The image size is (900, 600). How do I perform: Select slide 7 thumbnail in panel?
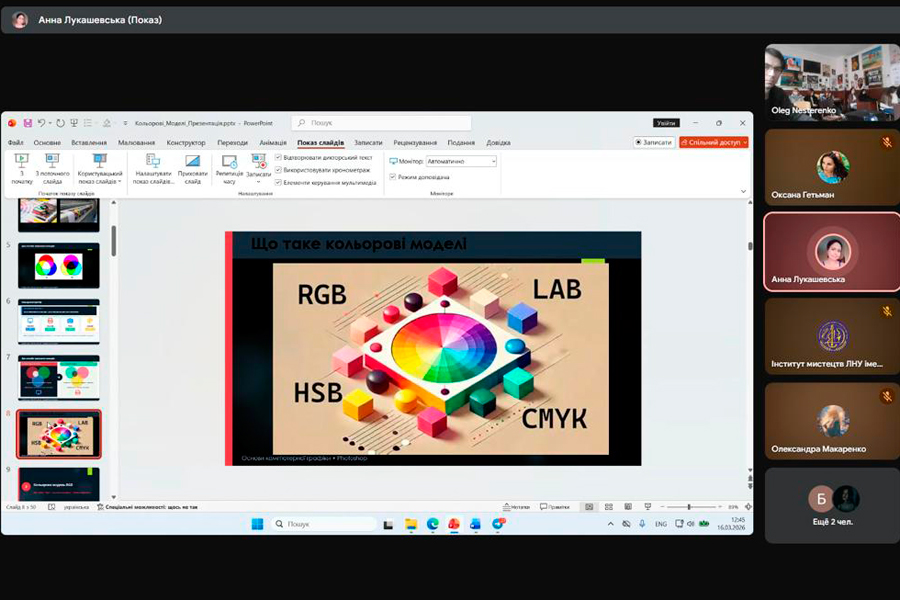(x=59, y=377)
